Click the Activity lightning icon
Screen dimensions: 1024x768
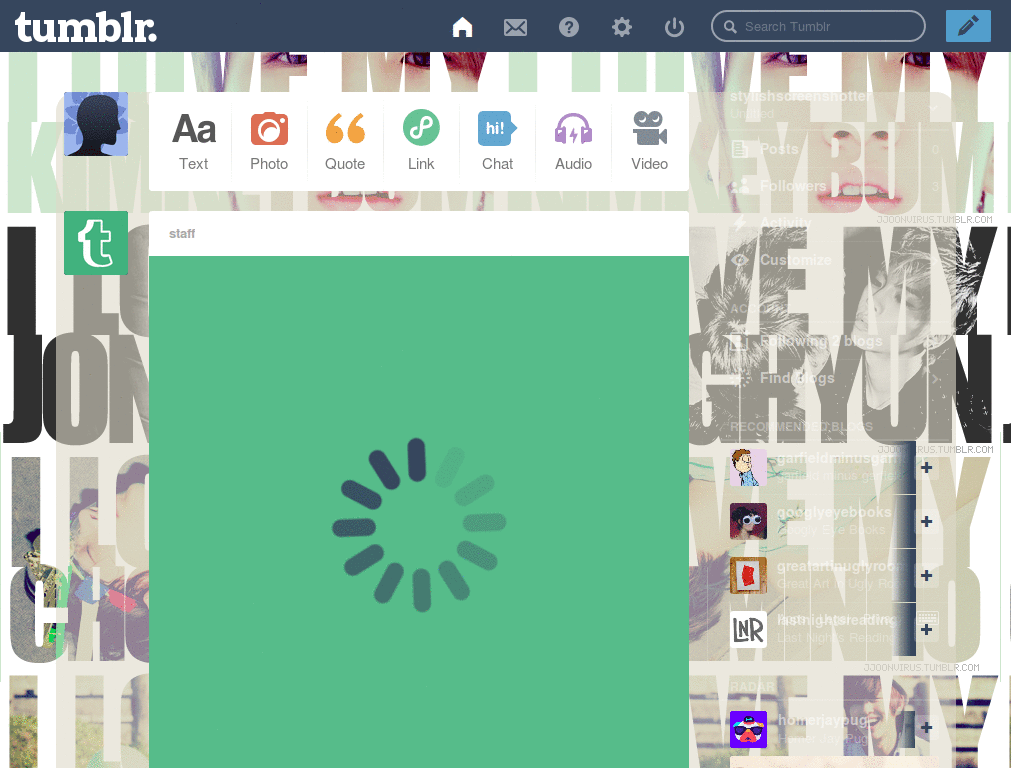click(739, 223)
